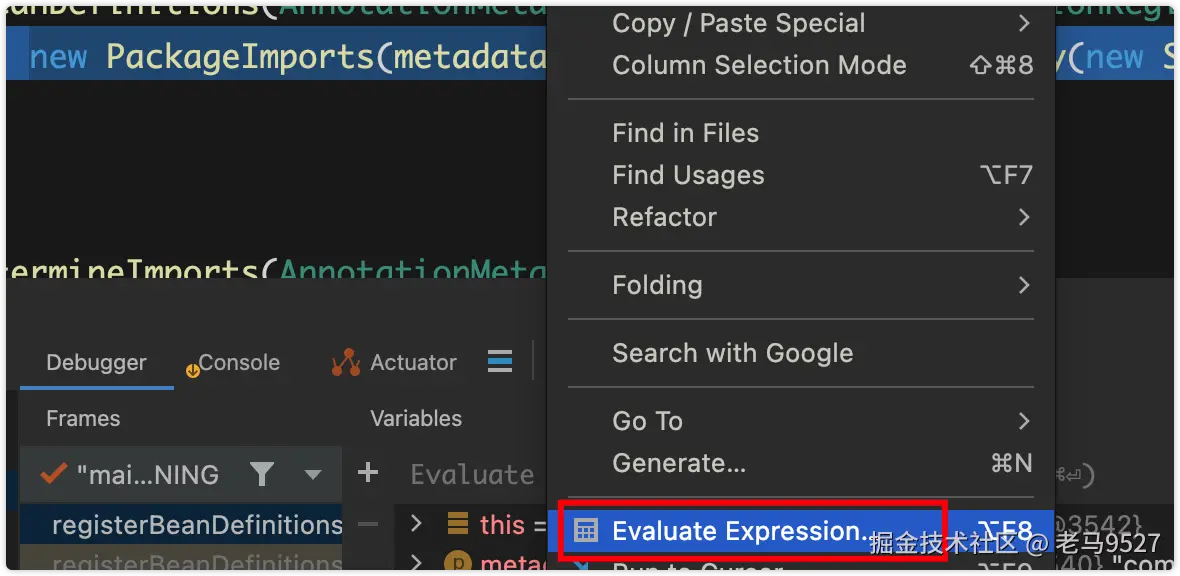Click the Evaluate expression input field
Screen dimensions: 1180x576
[x=472, y=474]
